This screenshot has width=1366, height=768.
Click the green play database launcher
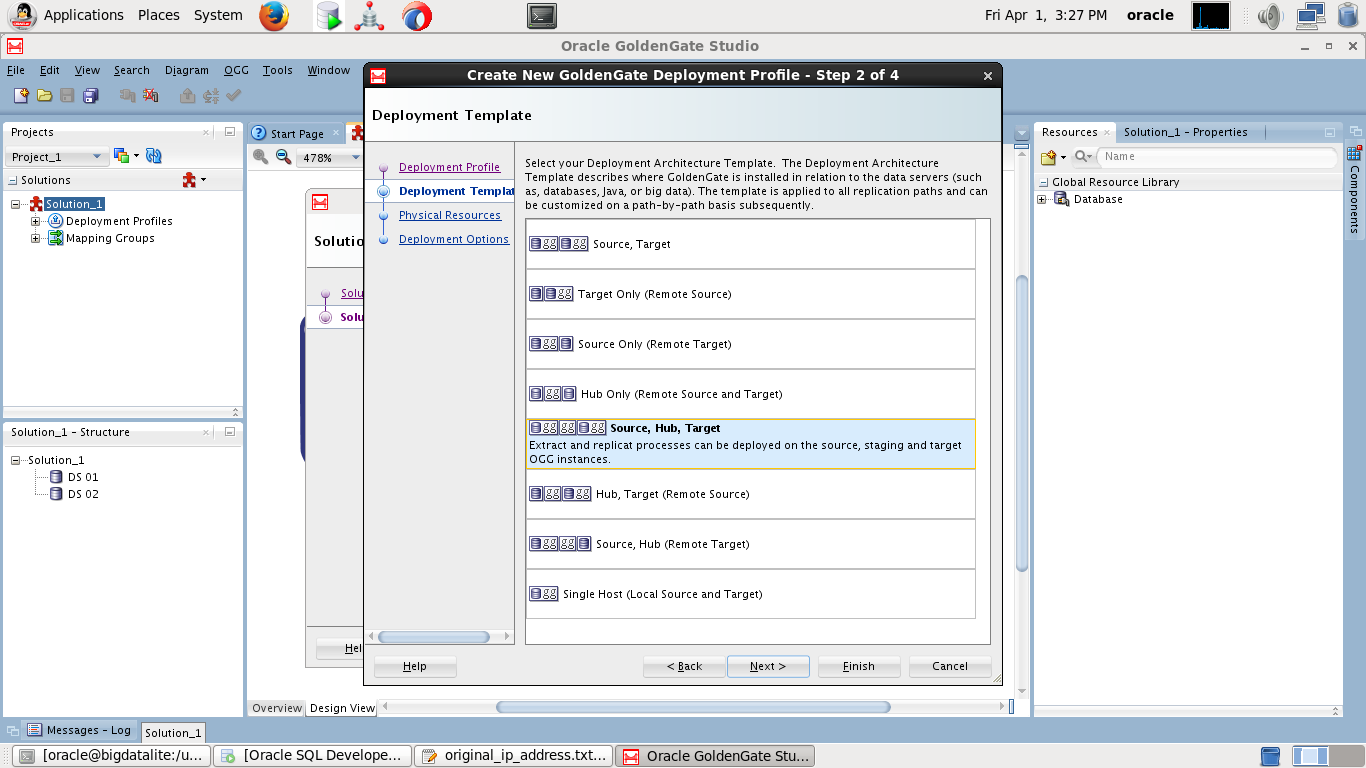click(x=329, y=15)
